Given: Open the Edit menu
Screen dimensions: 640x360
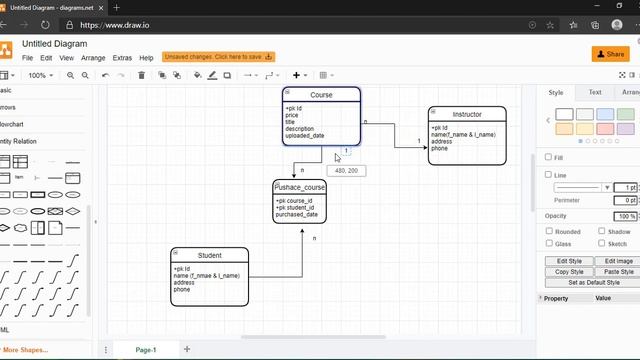Looking at the screenshot, I should tap(46, 58).
